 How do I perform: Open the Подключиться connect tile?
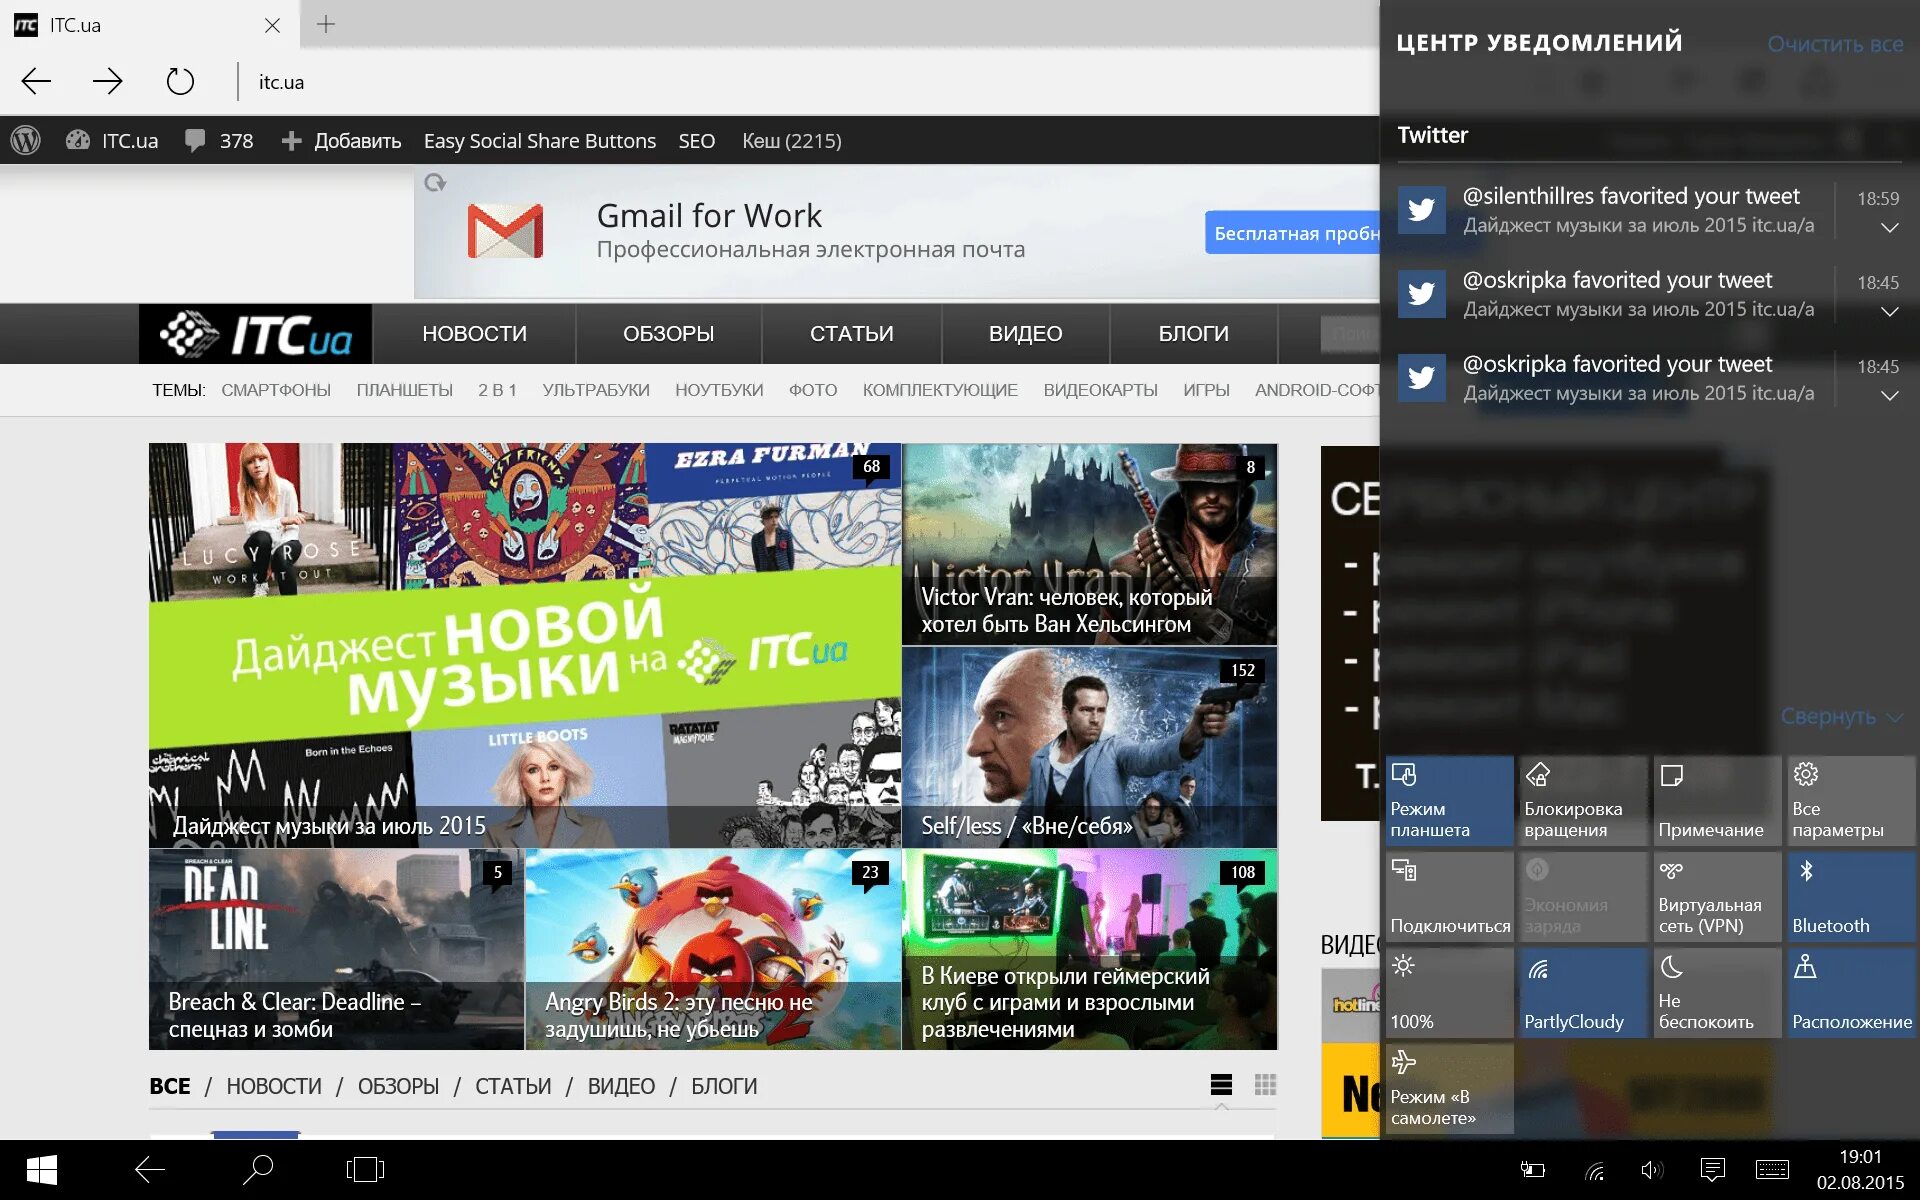(x=1449, y=897)
